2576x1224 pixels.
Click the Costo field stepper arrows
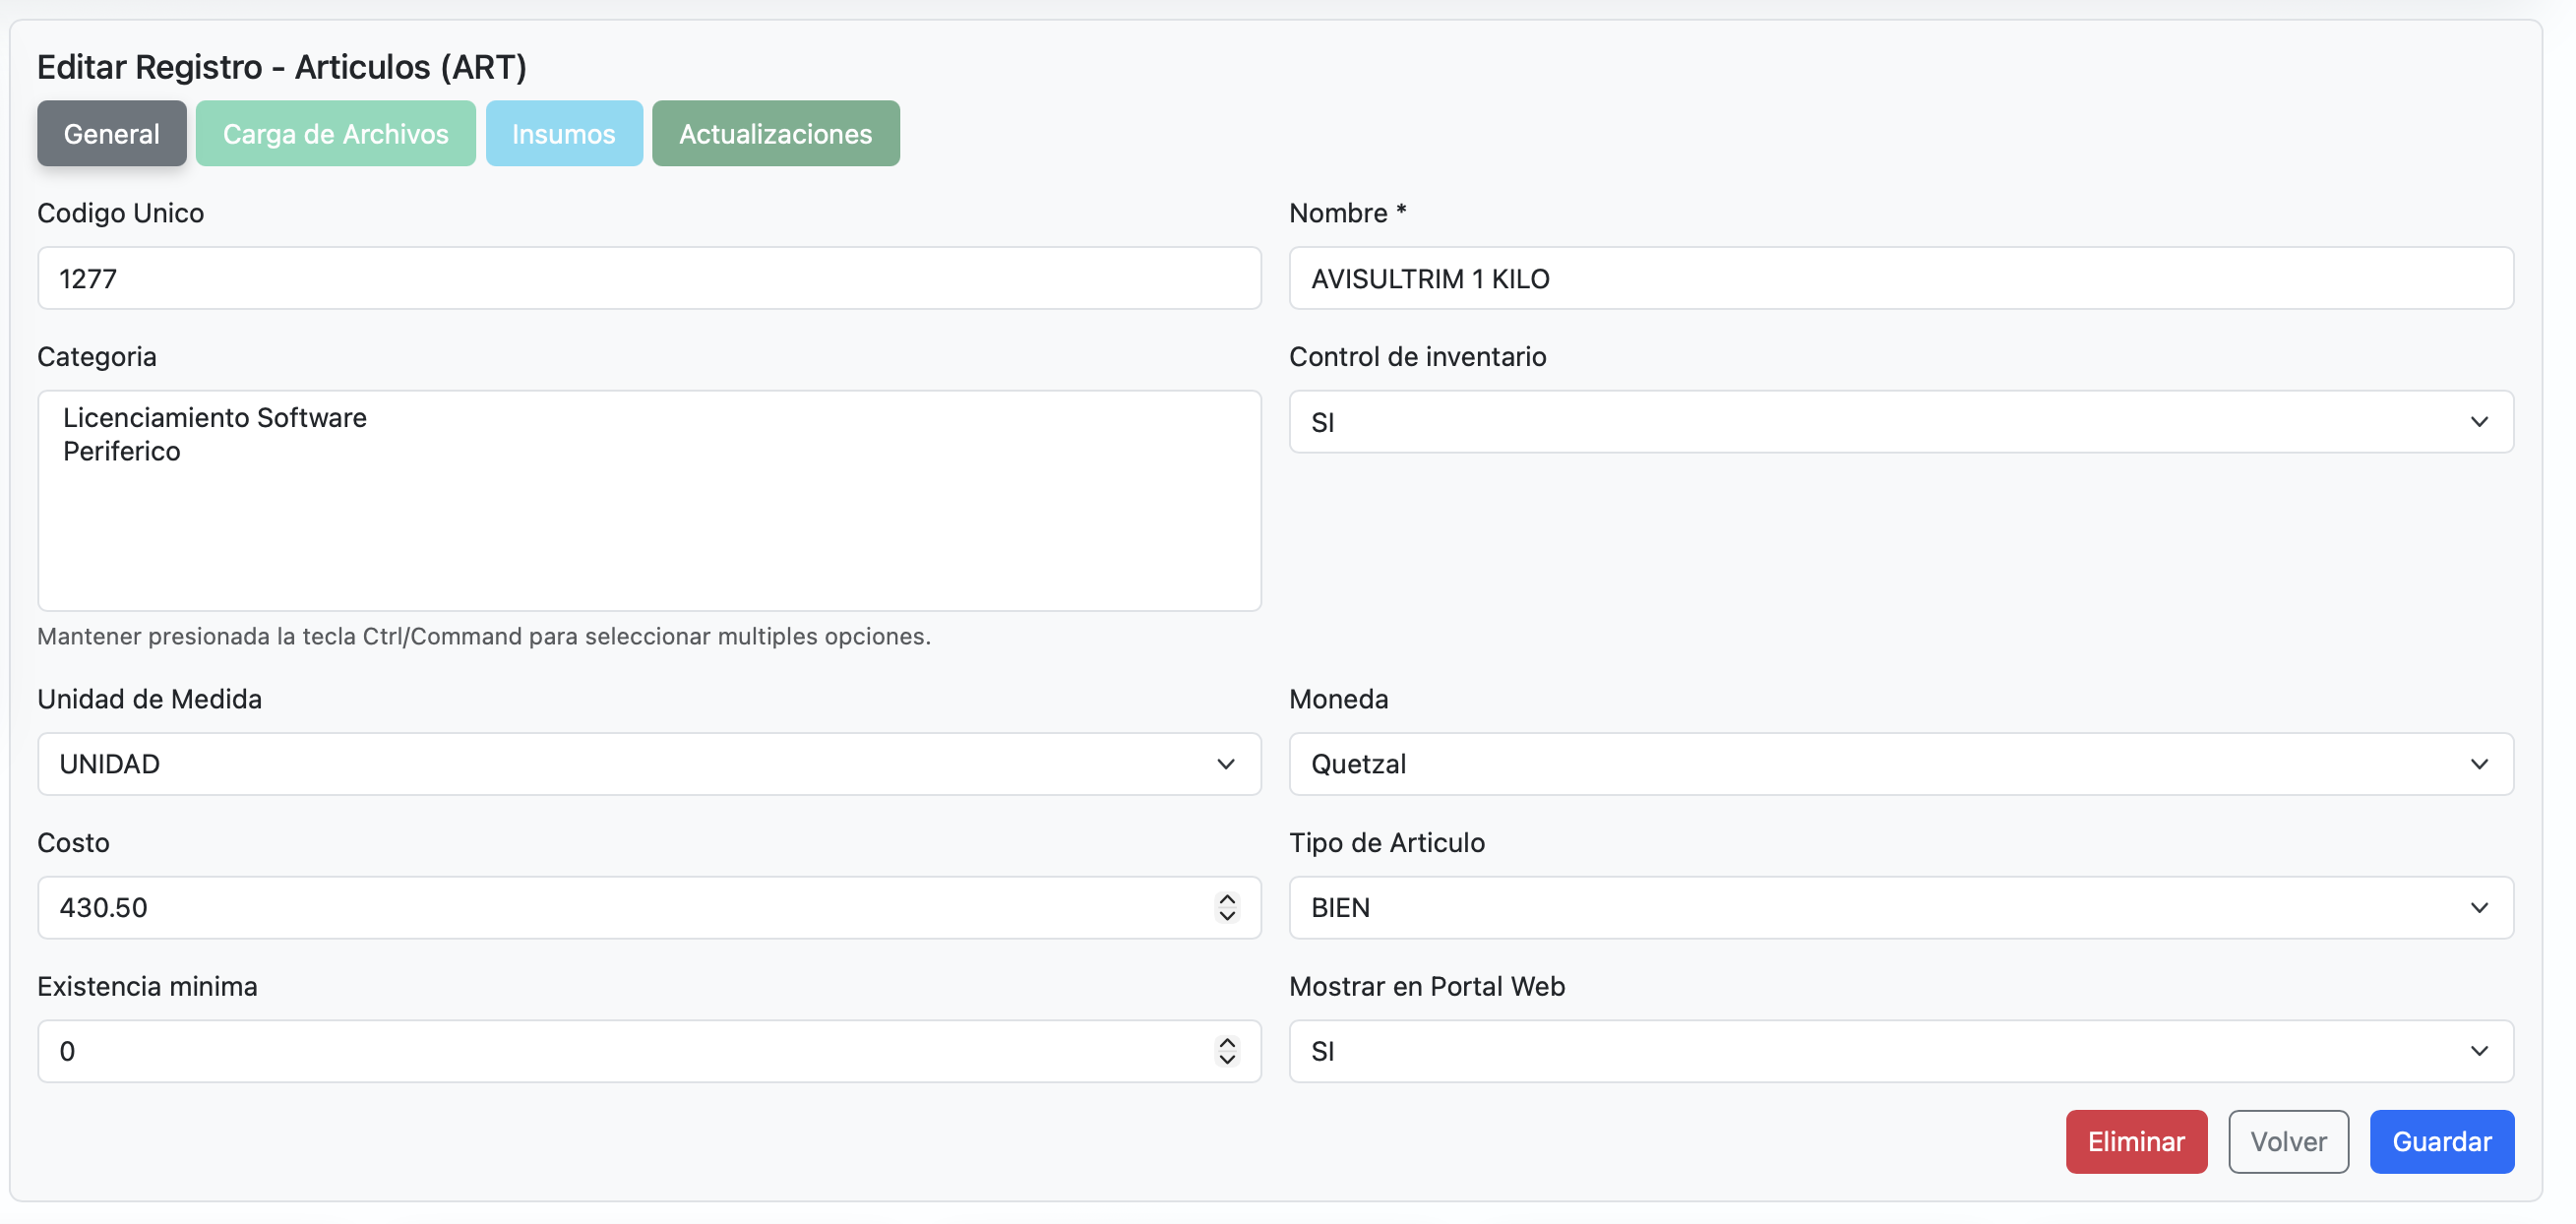(1226, 907)
